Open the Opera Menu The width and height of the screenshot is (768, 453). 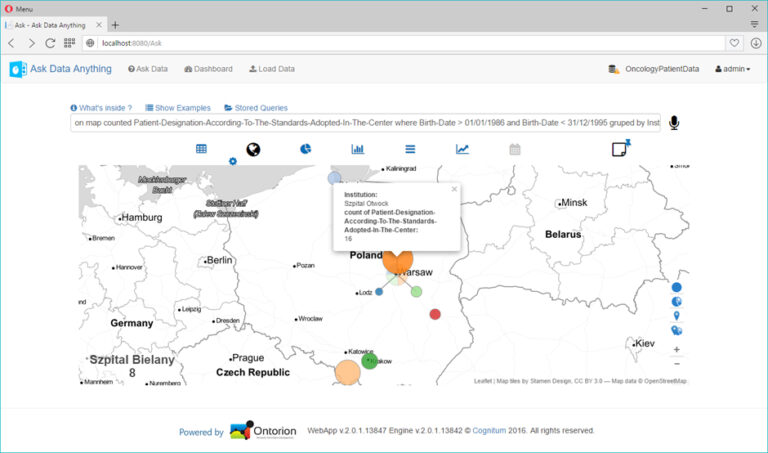click(18, 8)
